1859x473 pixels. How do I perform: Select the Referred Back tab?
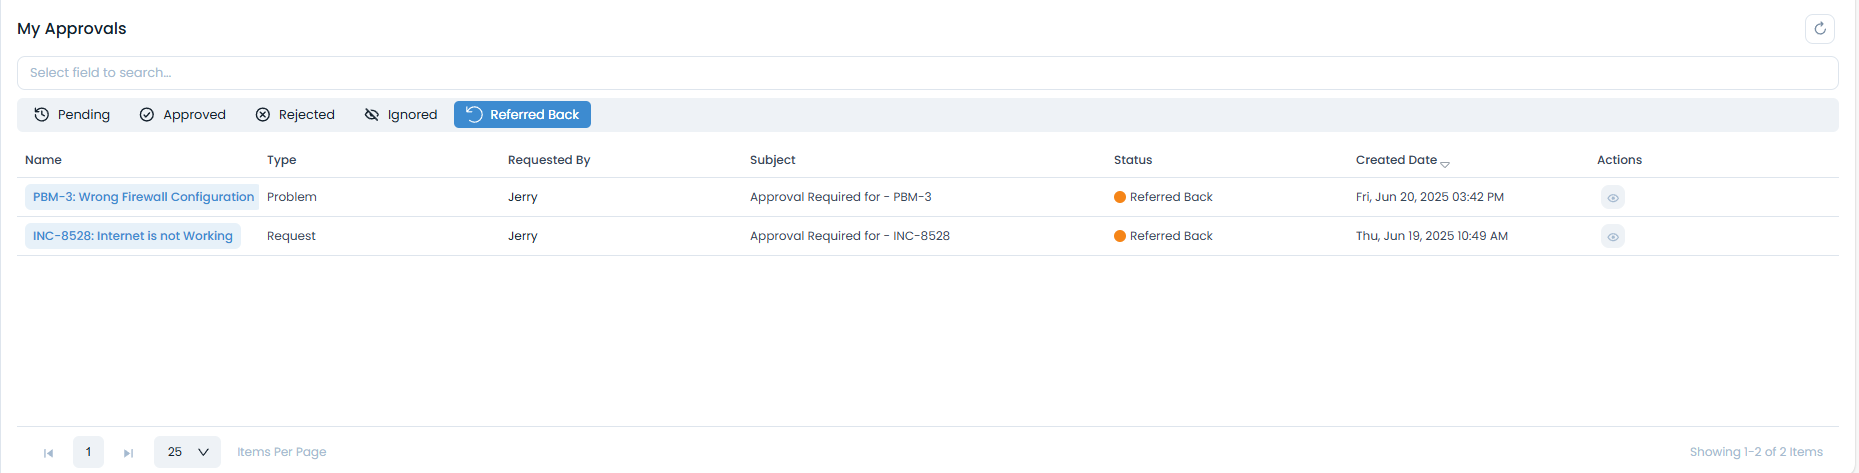tap(522, 115)
